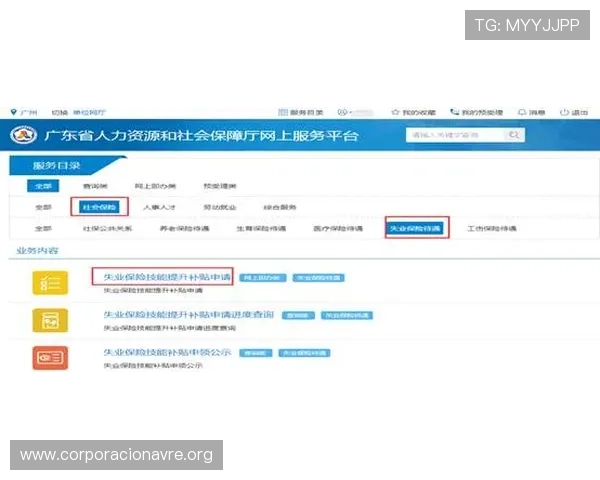
Task: Open 我的收藏 favorites
Action: pos(413,112)
